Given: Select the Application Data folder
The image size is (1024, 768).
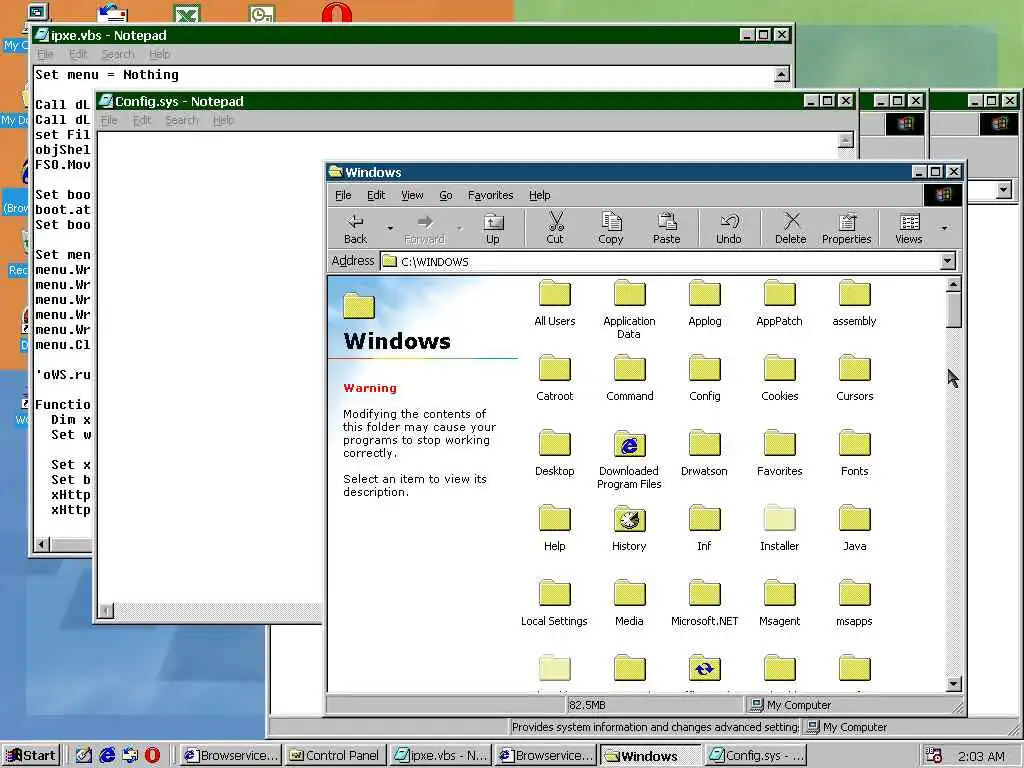Looking at the screenshot, I should [x=630, y=310].
